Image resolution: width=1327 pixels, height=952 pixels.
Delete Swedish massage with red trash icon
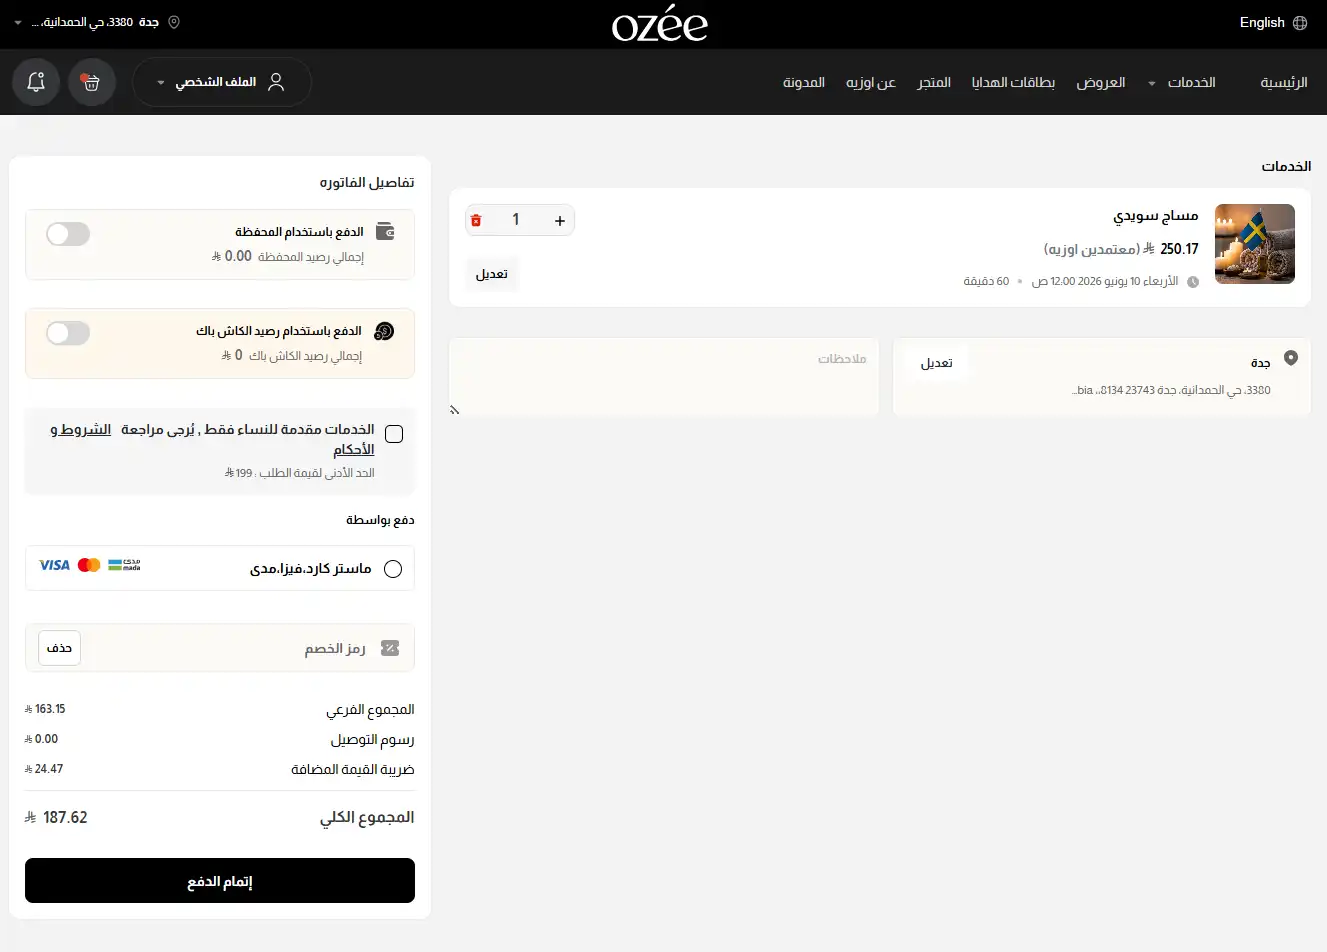point(476,220)
